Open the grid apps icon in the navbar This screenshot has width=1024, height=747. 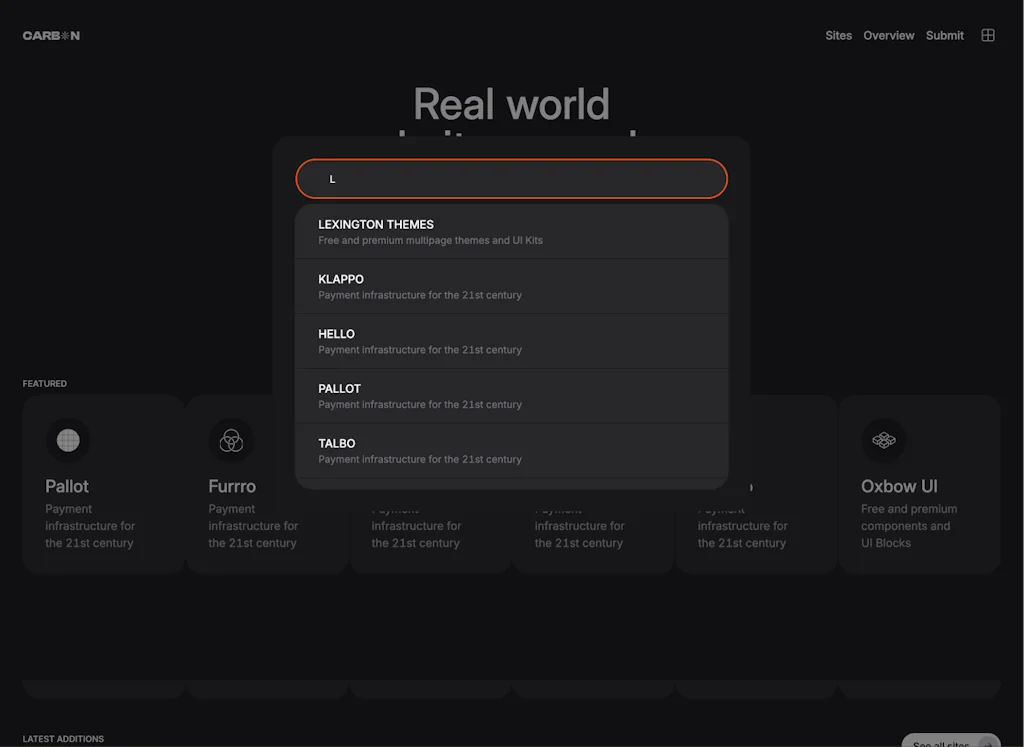point(988,35)
